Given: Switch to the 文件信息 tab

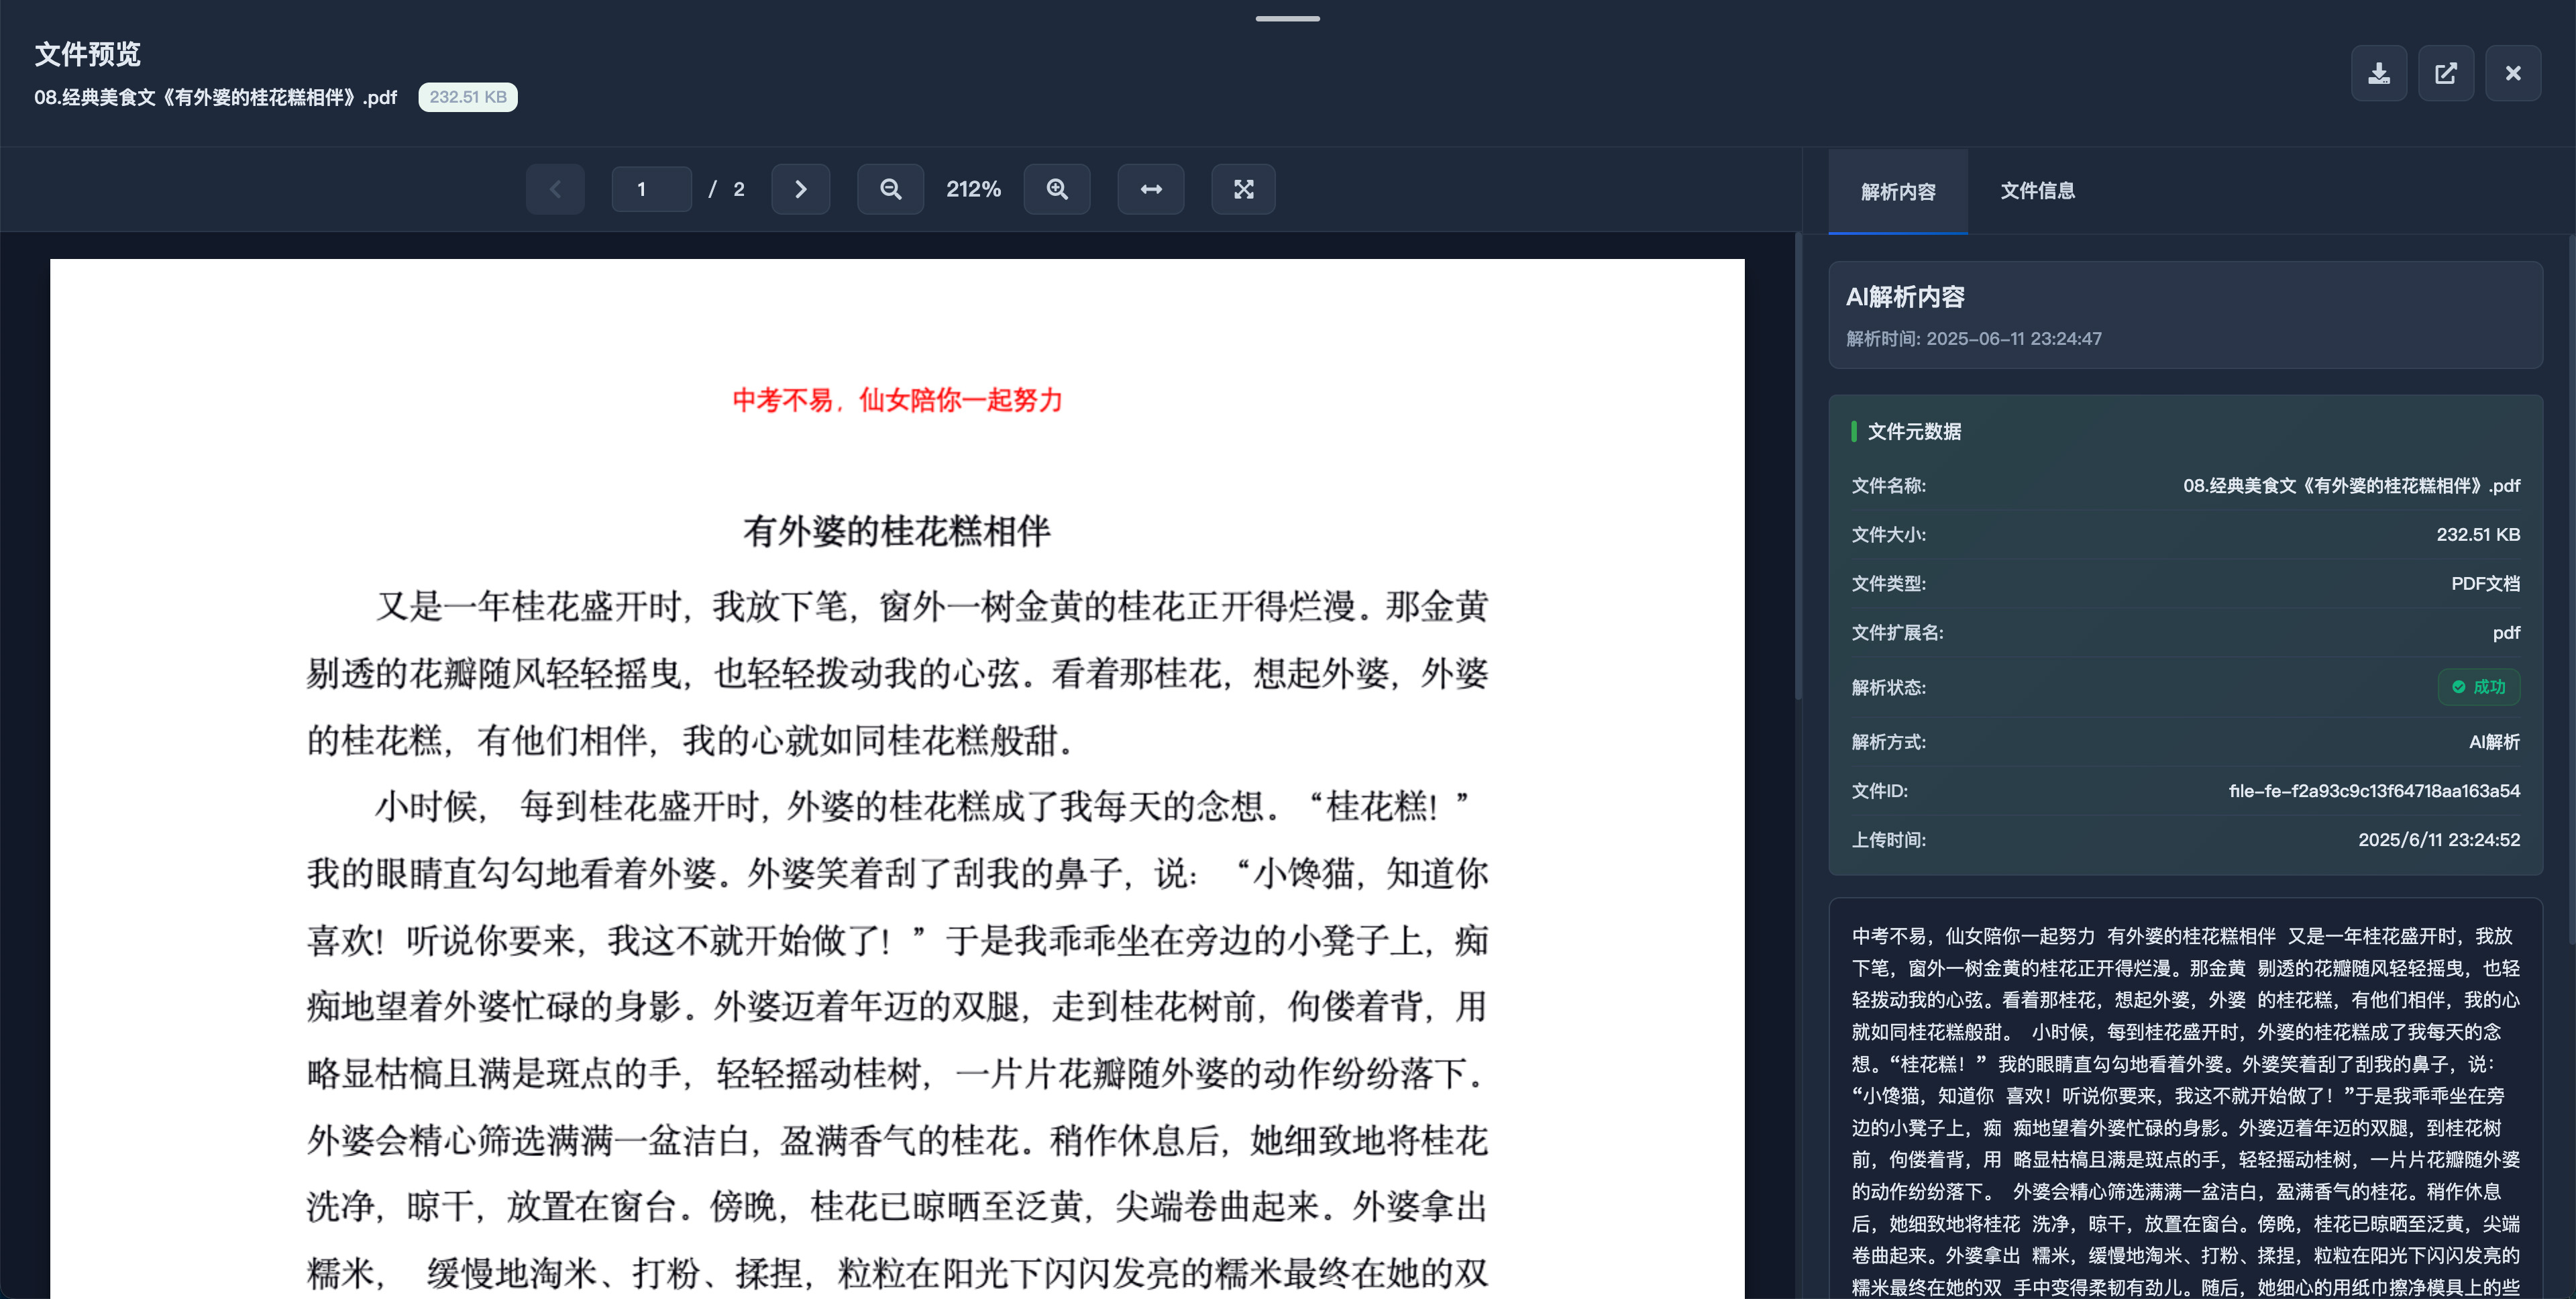Looking at the screenshot, I should click(x=2037, y=191).
